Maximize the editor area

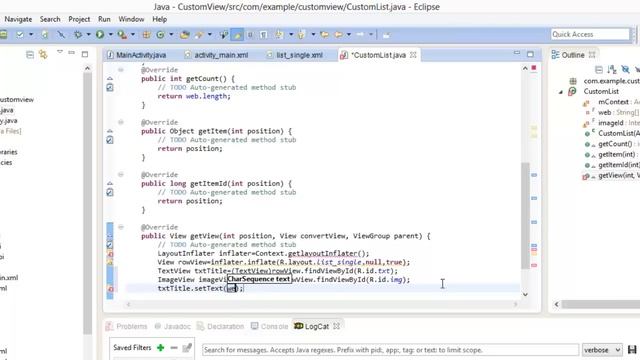(530, 54)
